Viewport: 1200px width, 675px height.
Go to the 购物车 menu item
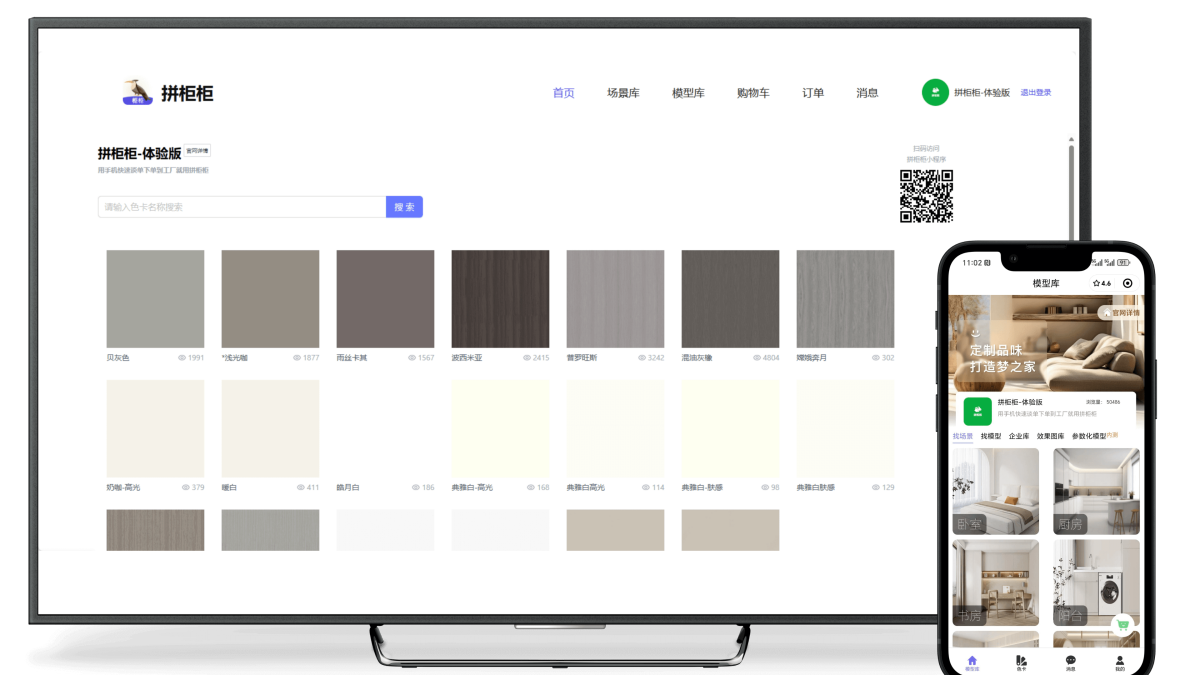(753, 93)
